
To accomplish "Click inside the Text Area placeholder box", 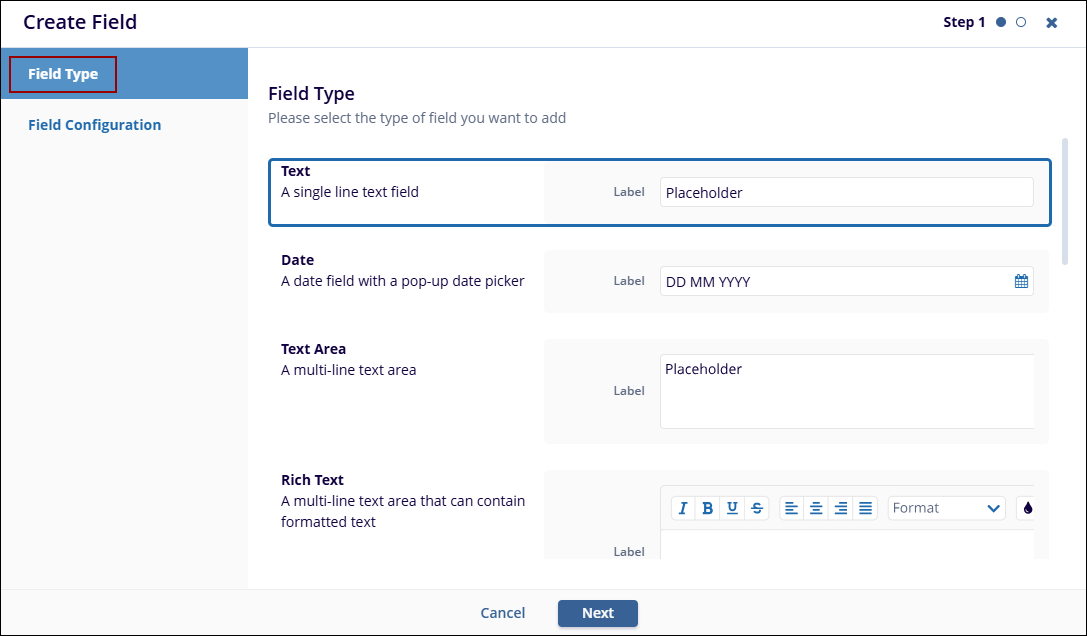I will pyautogui.click(x=845, y=390).
